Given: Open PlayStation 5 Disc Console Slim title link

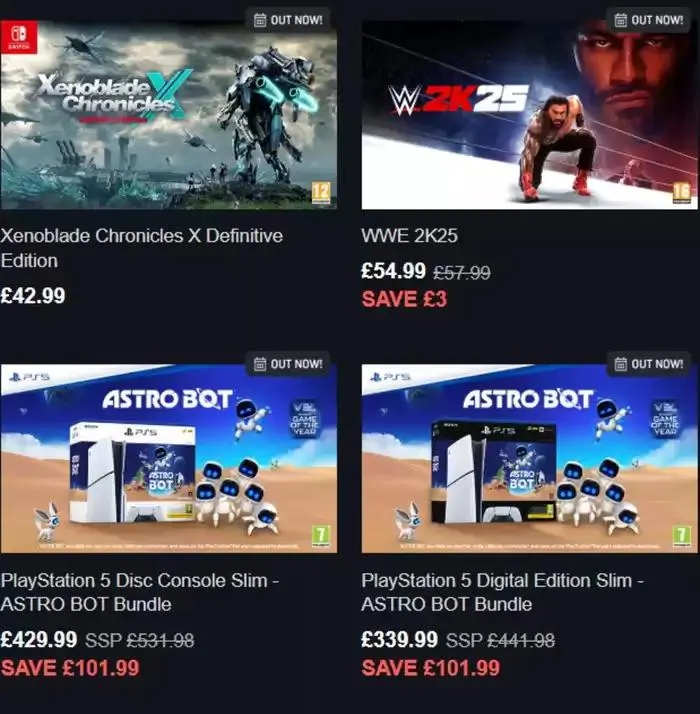Looking at the screenshot, I should (x=140, y=592).
